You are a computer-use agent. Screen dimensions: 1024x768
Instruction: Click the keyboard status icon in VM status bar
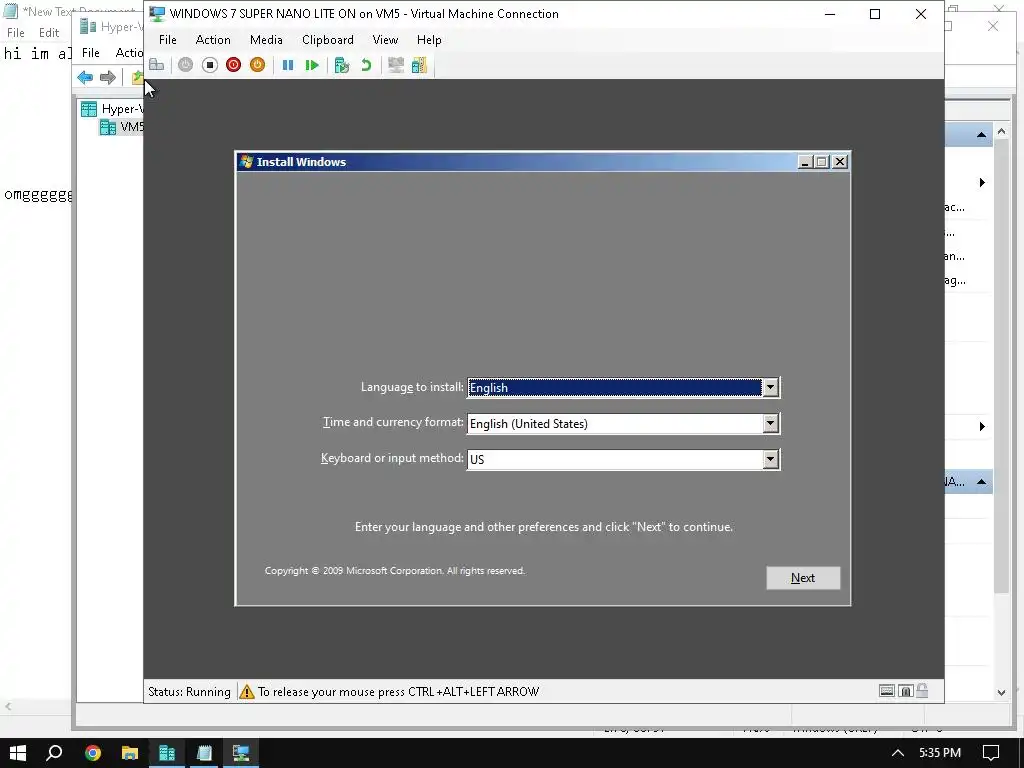pos(886,691)
